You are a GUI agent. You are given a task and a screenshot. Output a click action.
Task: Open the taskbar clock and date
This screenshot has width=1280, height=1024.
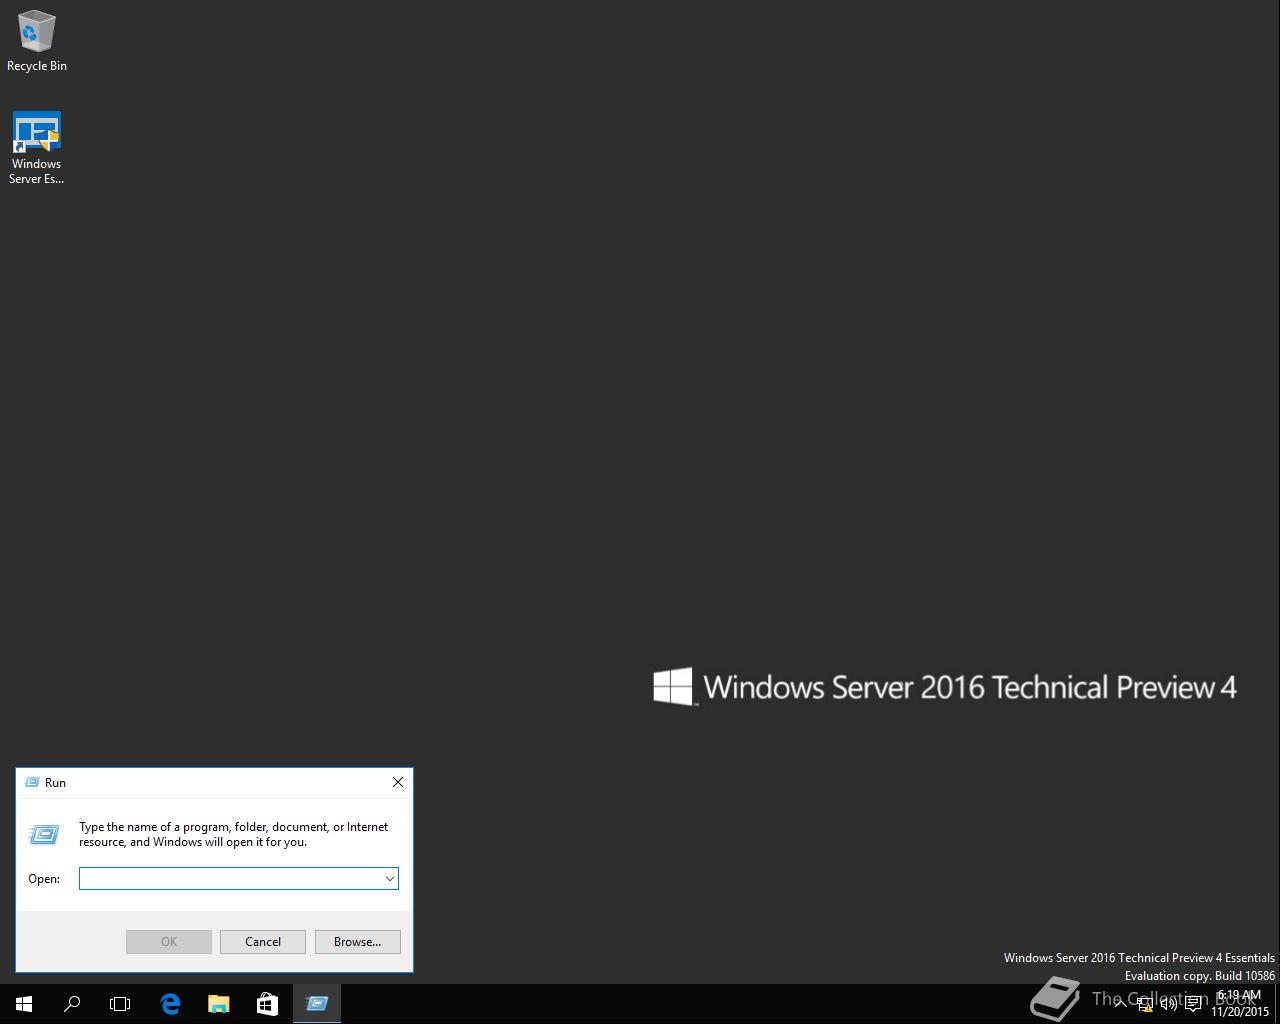pos(1240,1004)
